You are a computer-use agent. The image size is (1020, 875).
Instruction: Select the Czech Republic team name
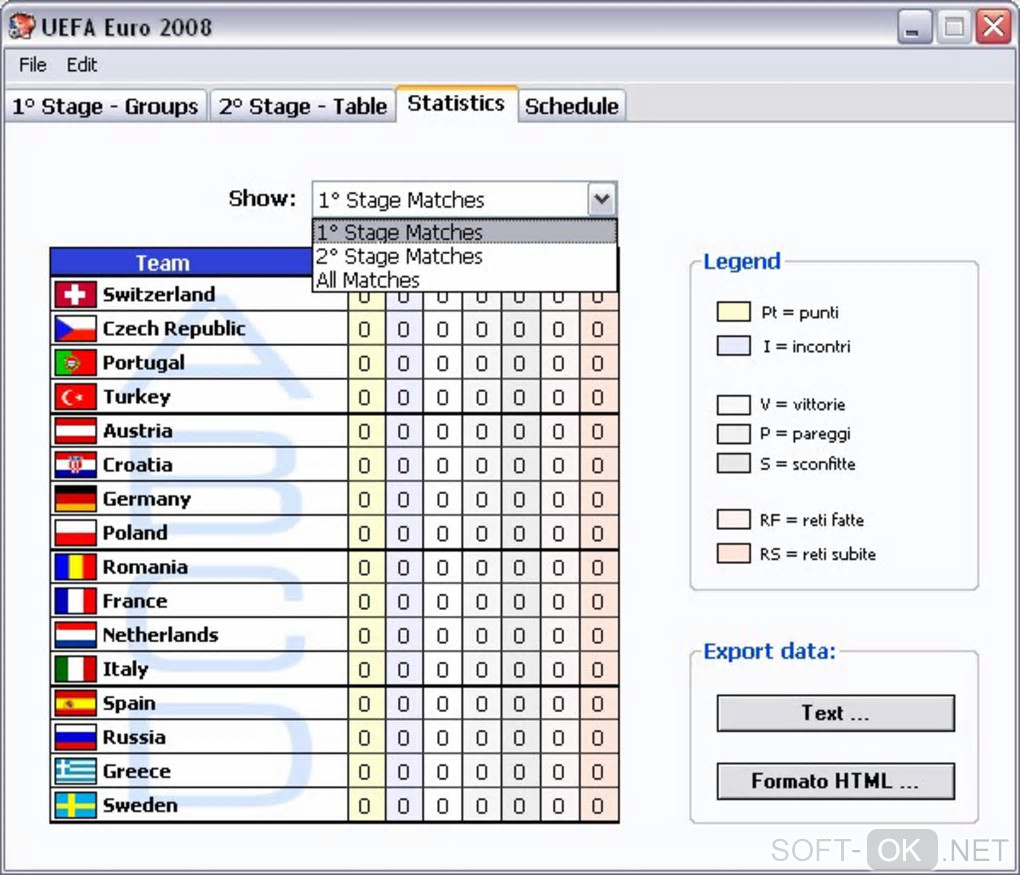[x=174, y=329]
